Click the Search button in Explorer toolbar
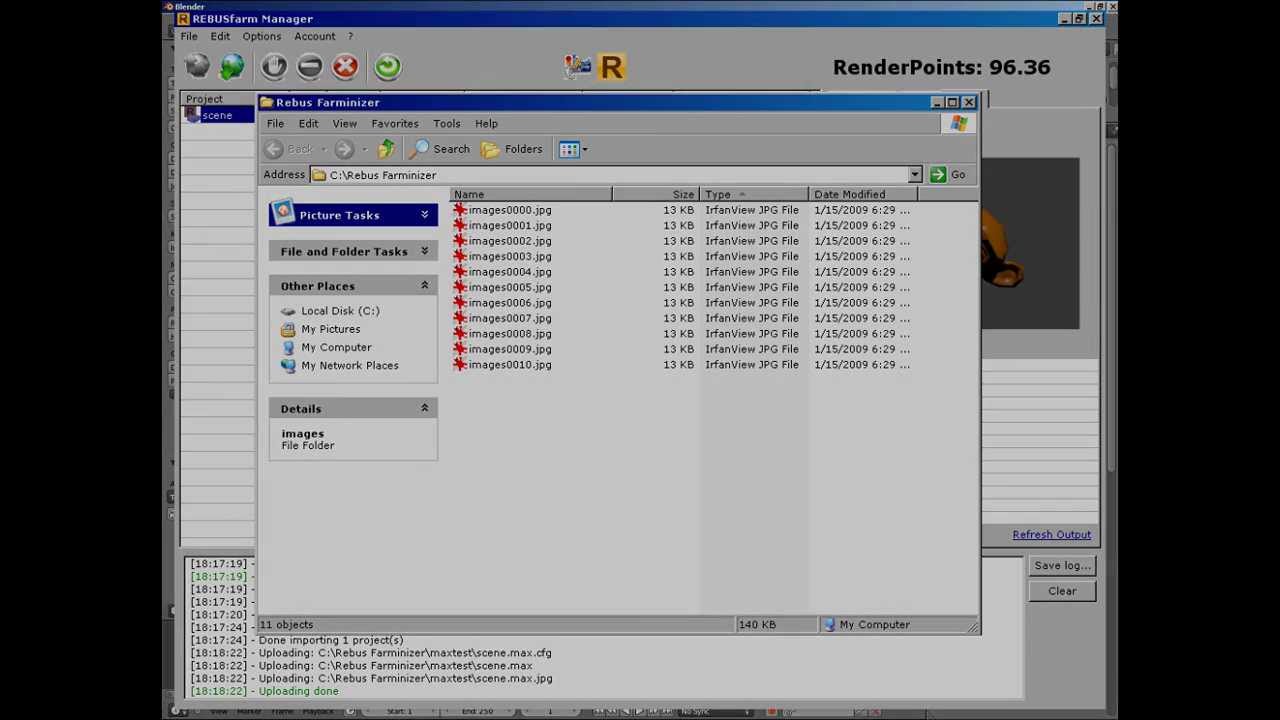 coord(440,149)
